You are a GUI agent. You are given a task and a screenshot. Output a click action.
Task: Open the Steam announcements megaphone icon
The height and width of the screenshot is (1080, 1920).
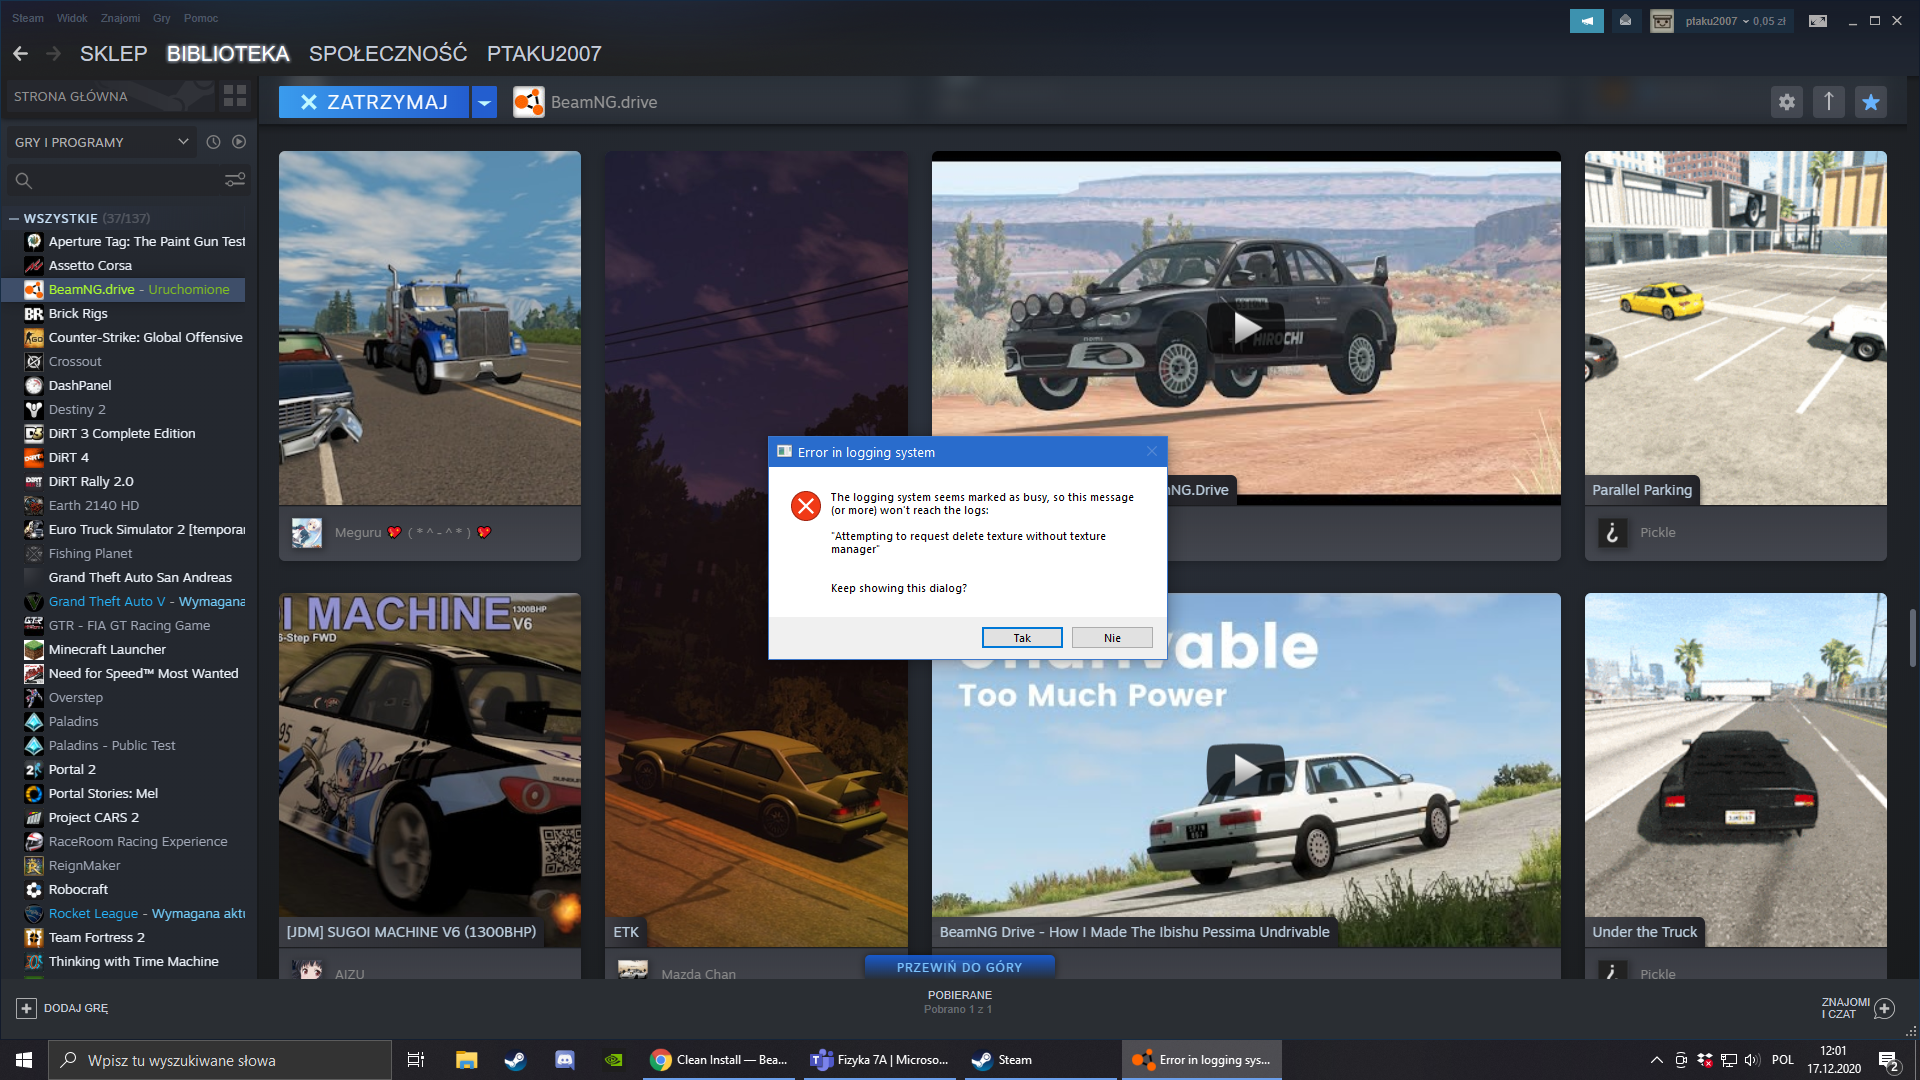1586,21
